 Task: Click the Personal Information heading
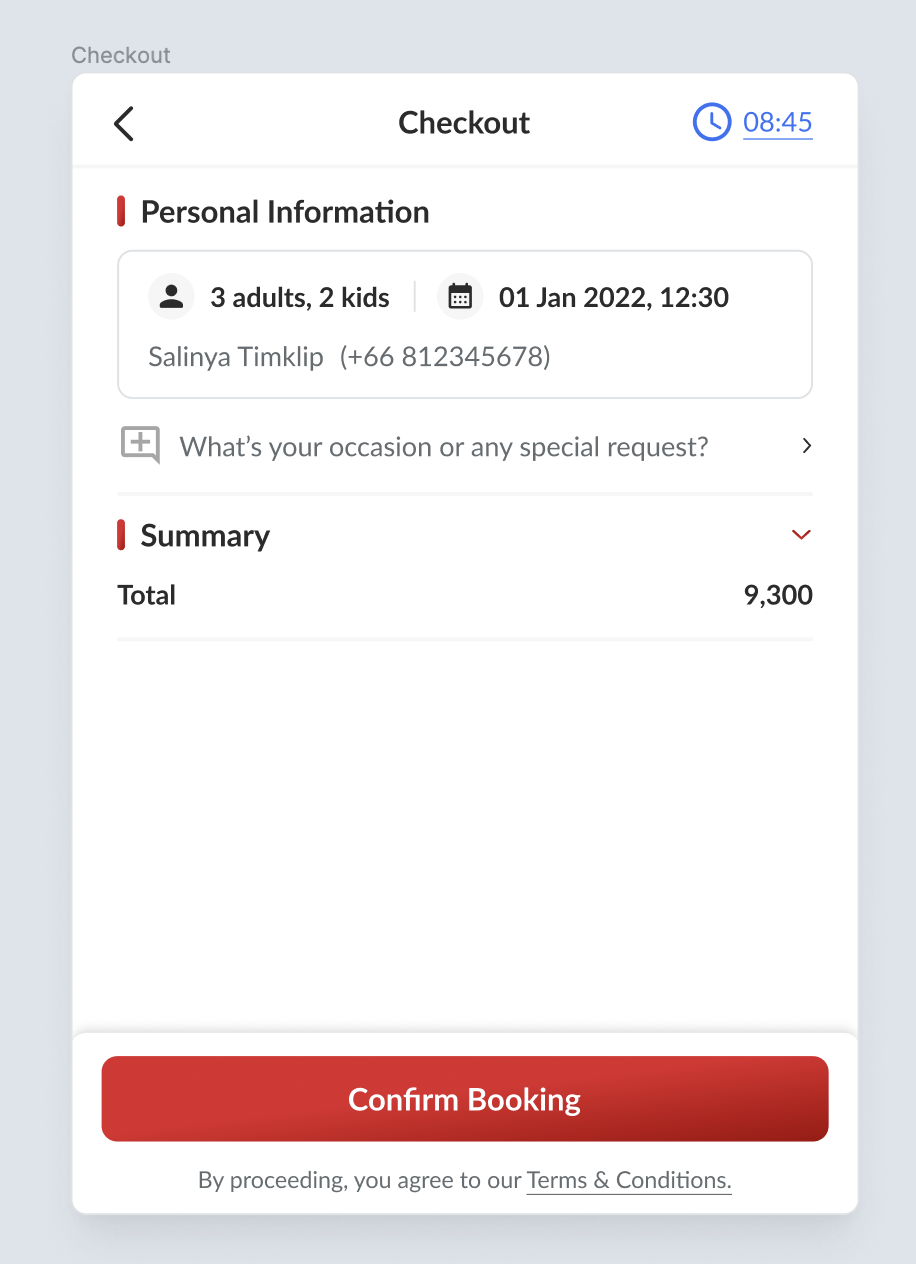click(284, 212)
